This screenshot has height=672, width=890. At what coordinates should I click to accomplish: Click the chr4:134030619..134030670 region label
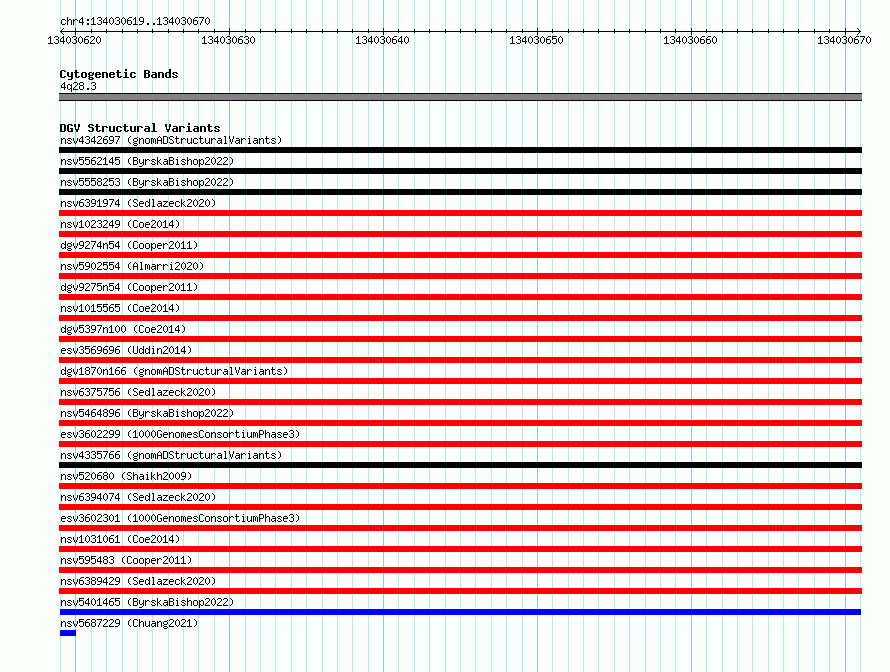click(135, 21)
